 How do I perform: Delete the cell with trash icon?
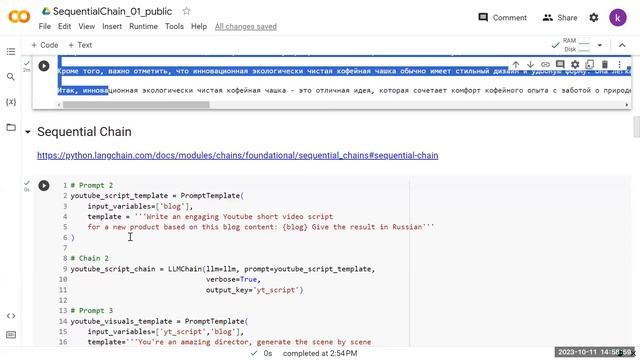[605, 64]
